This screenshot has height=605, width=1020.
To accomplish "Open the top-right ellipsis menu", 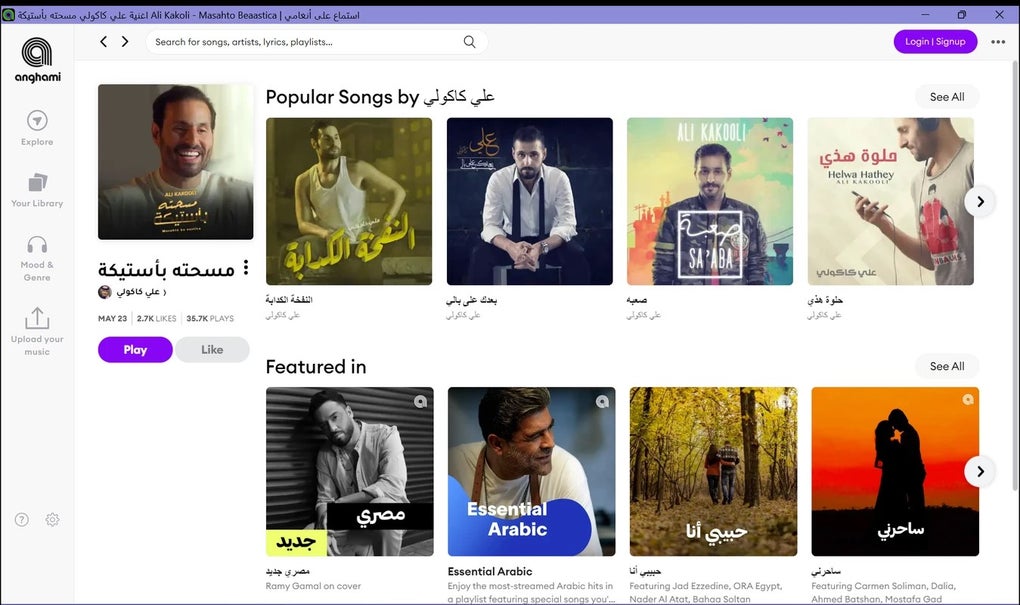I will point(997,41).
